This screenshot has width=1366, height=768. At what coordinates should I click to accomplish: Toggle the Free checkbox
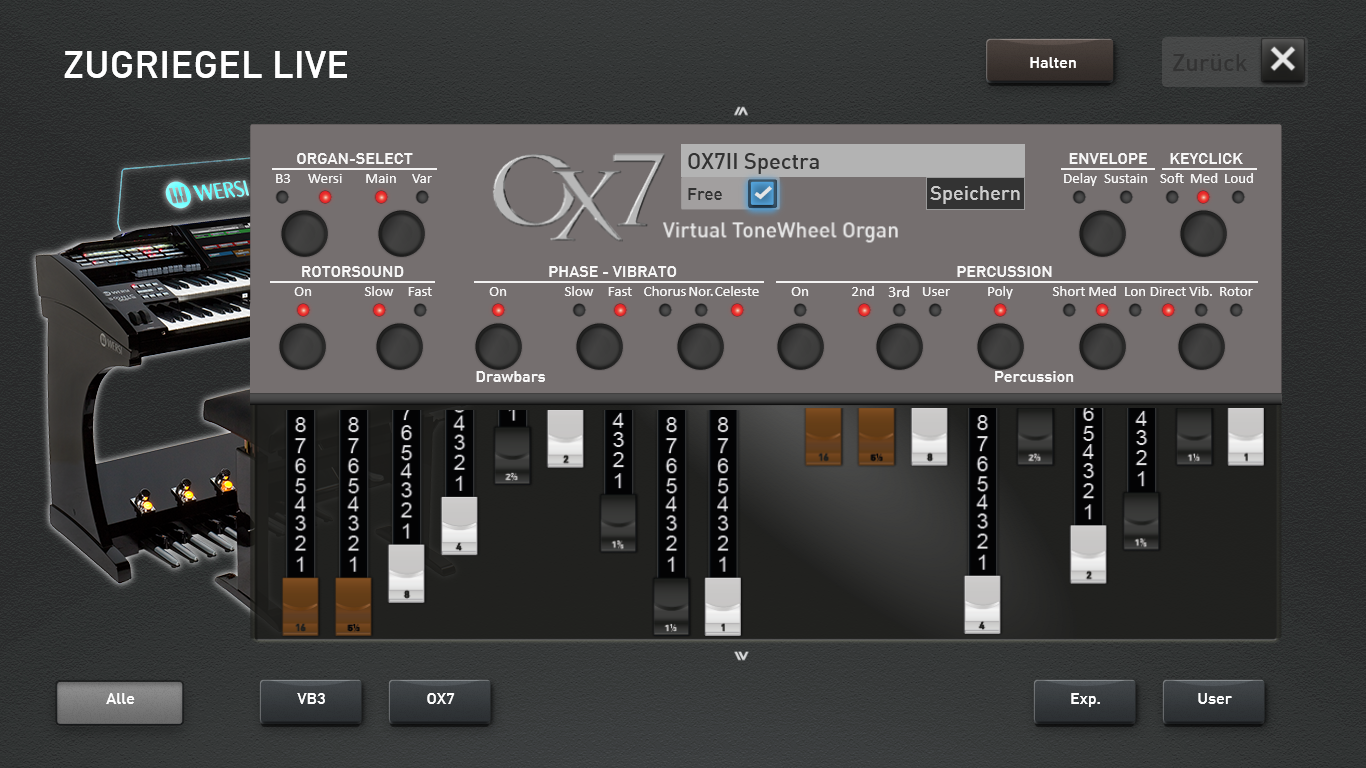(763, 194)
